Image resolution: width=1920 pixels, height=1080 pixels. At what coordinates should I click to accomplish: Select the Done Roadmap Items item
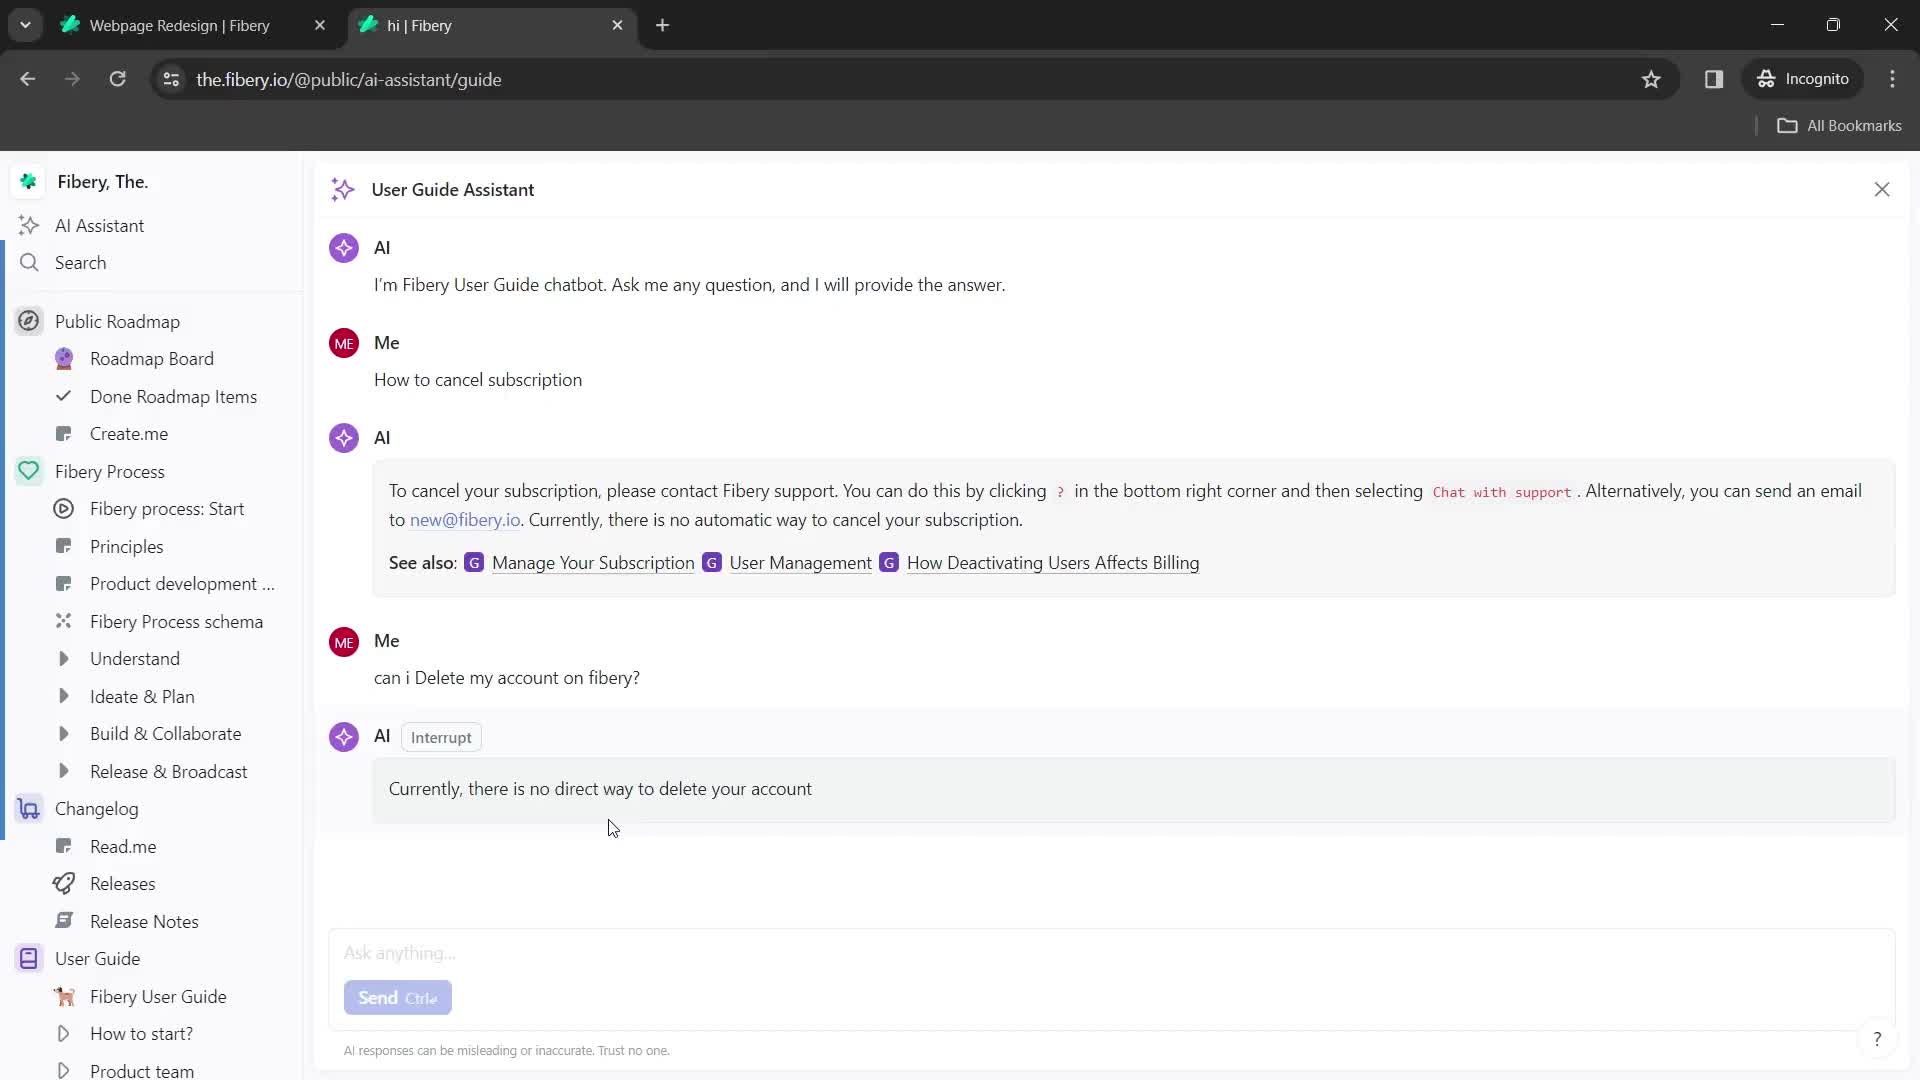(173, 396)
